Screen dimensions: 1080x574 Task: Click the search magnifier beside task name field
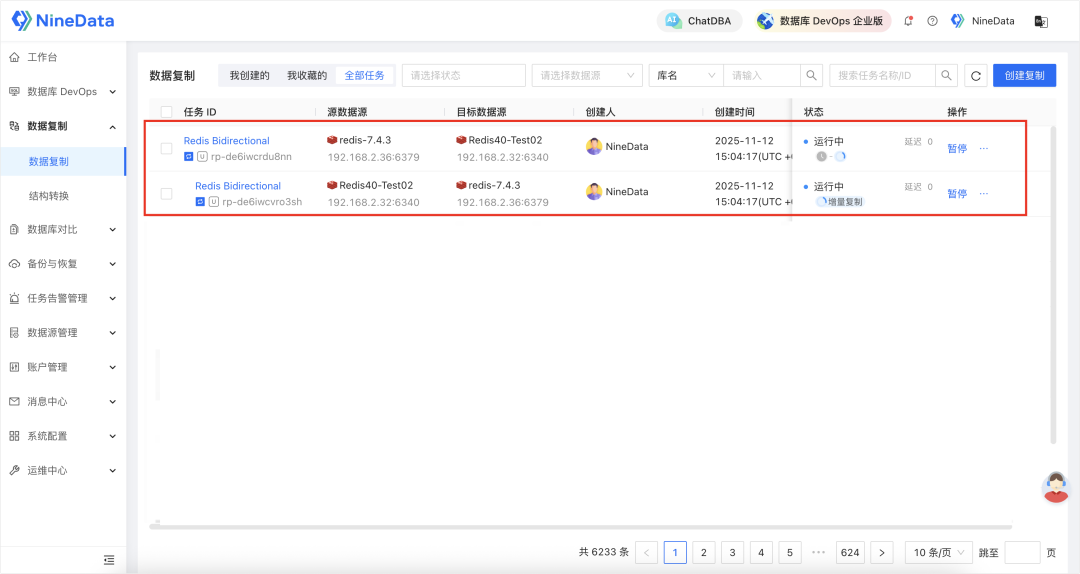point(947,76)
